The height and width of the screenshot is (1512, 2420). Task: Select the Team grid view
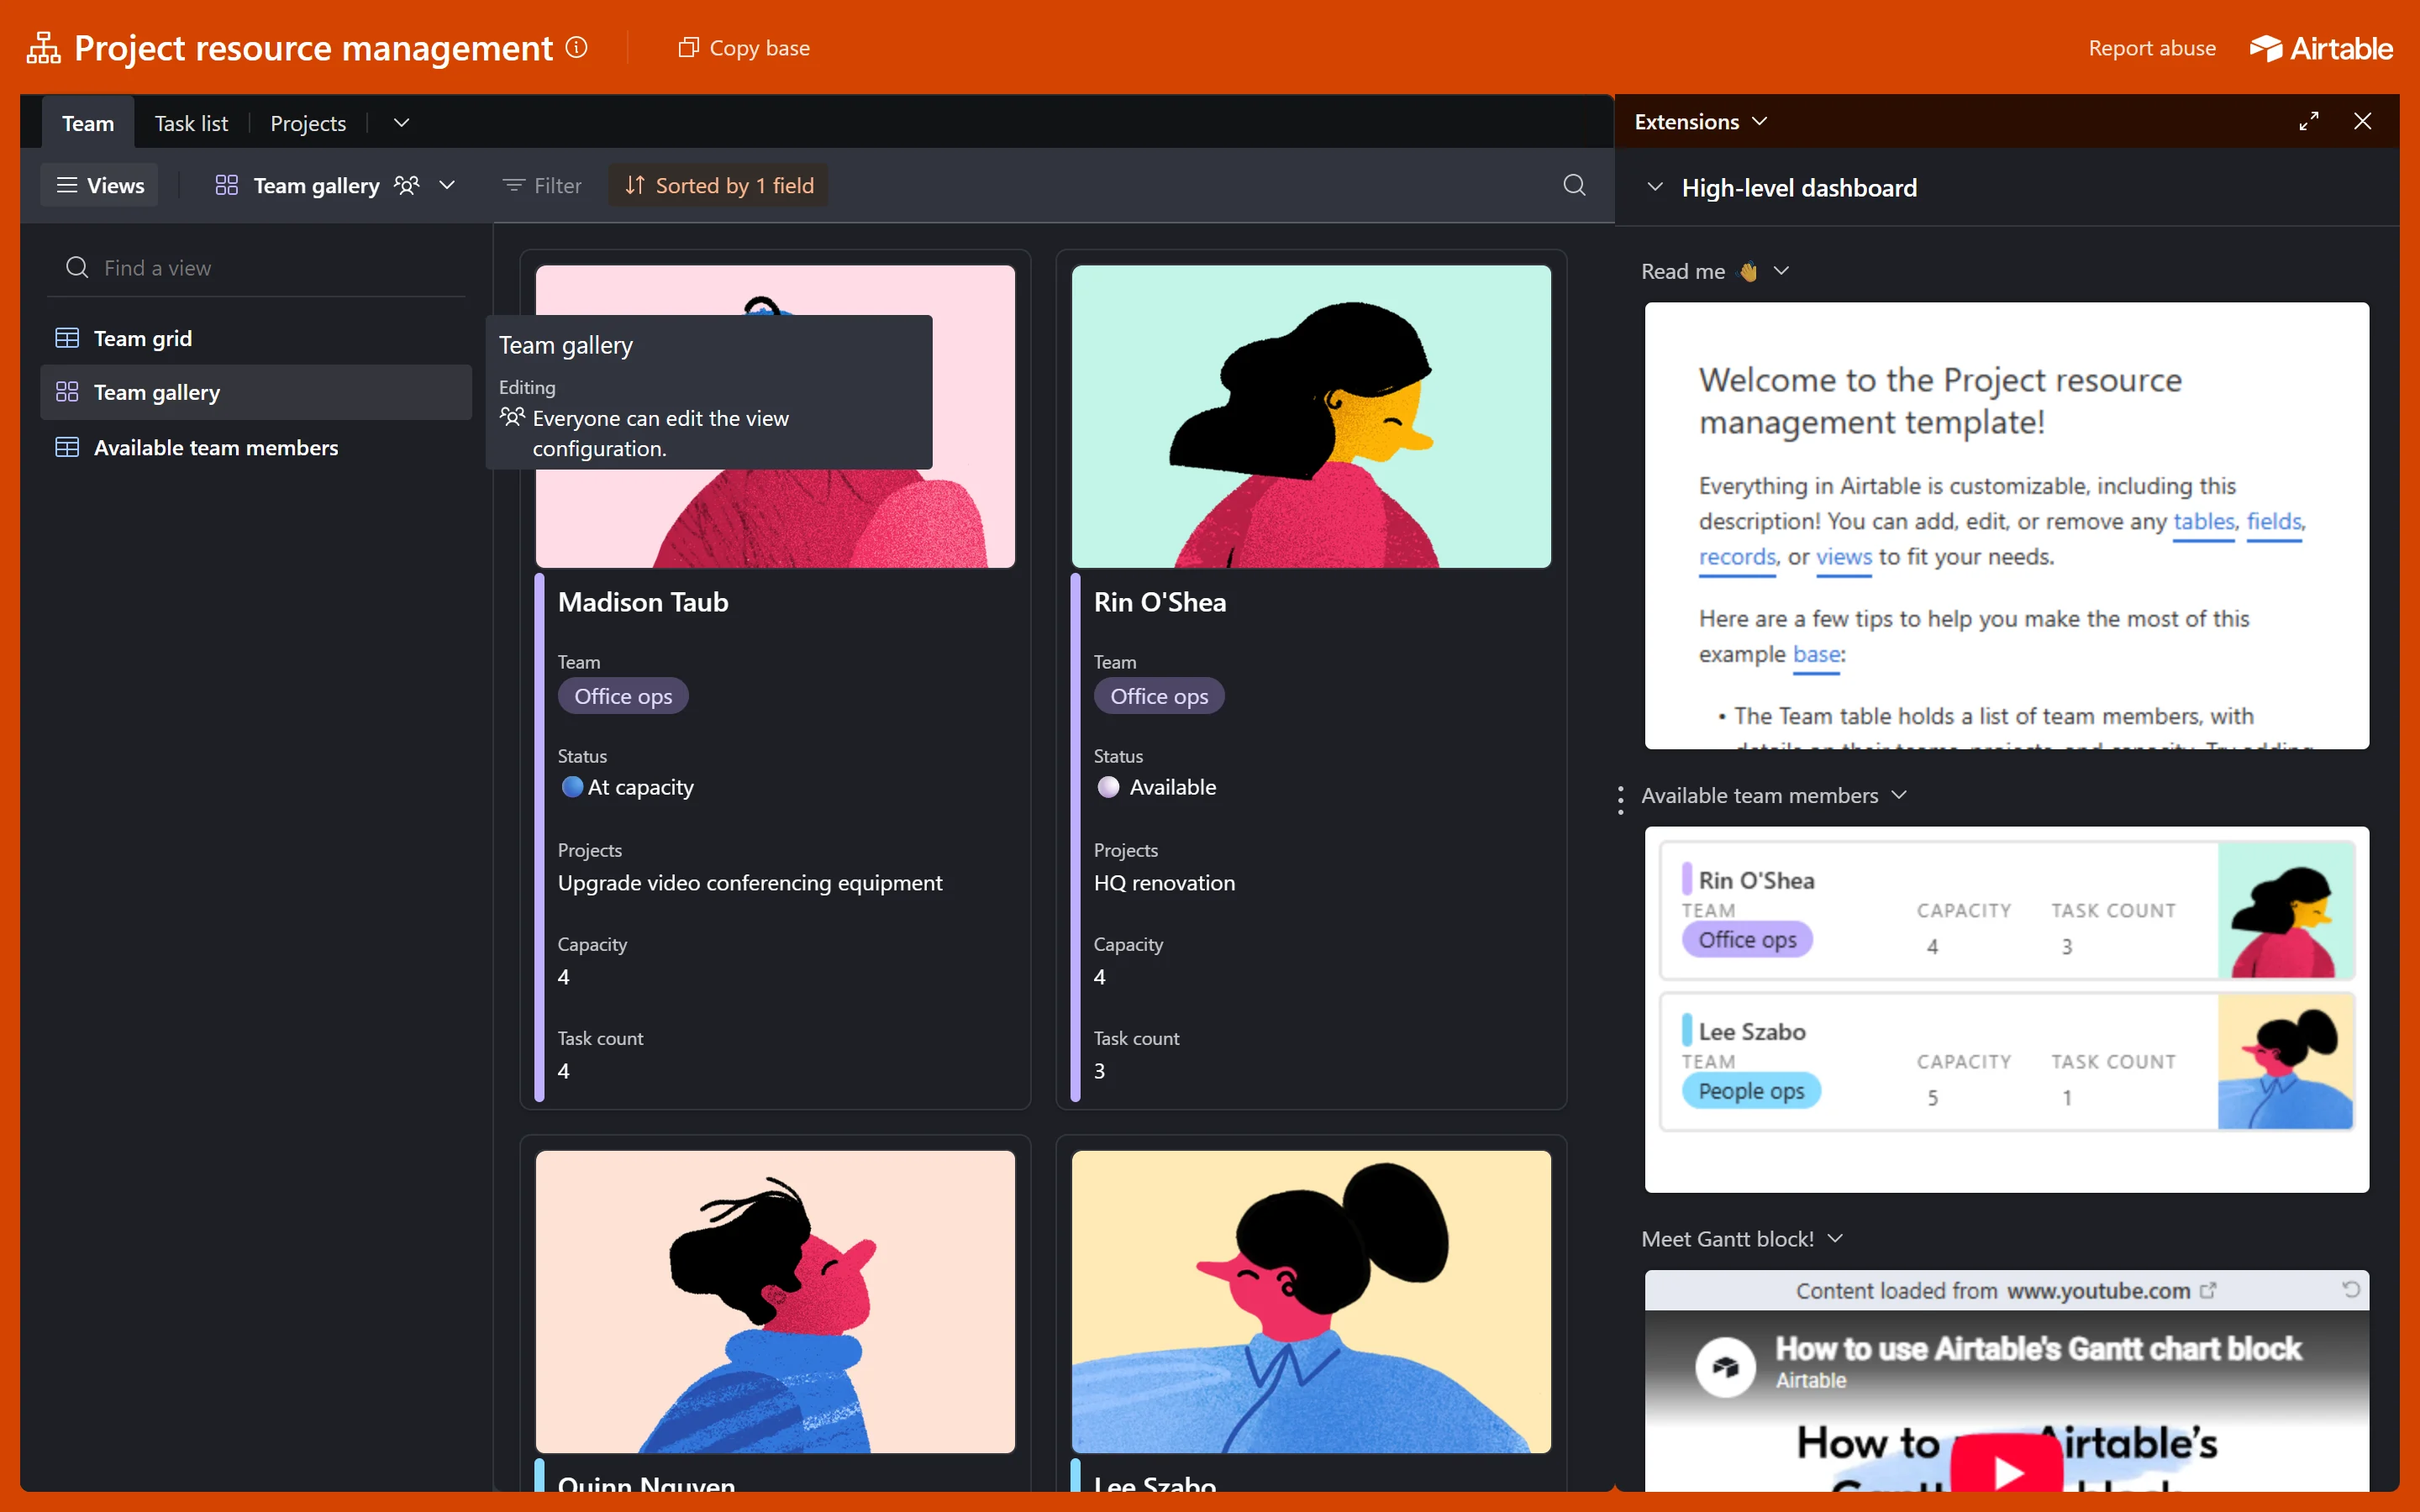[x=256, y=339]
